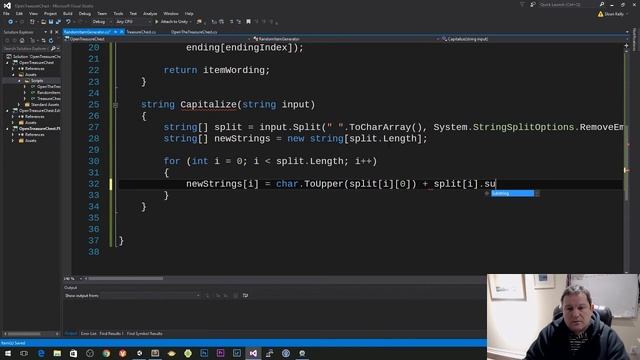This screenshot has width=640, height=360.
Task: Expand References under first OpenTreasureChest project
Action: tap(13, 69)
